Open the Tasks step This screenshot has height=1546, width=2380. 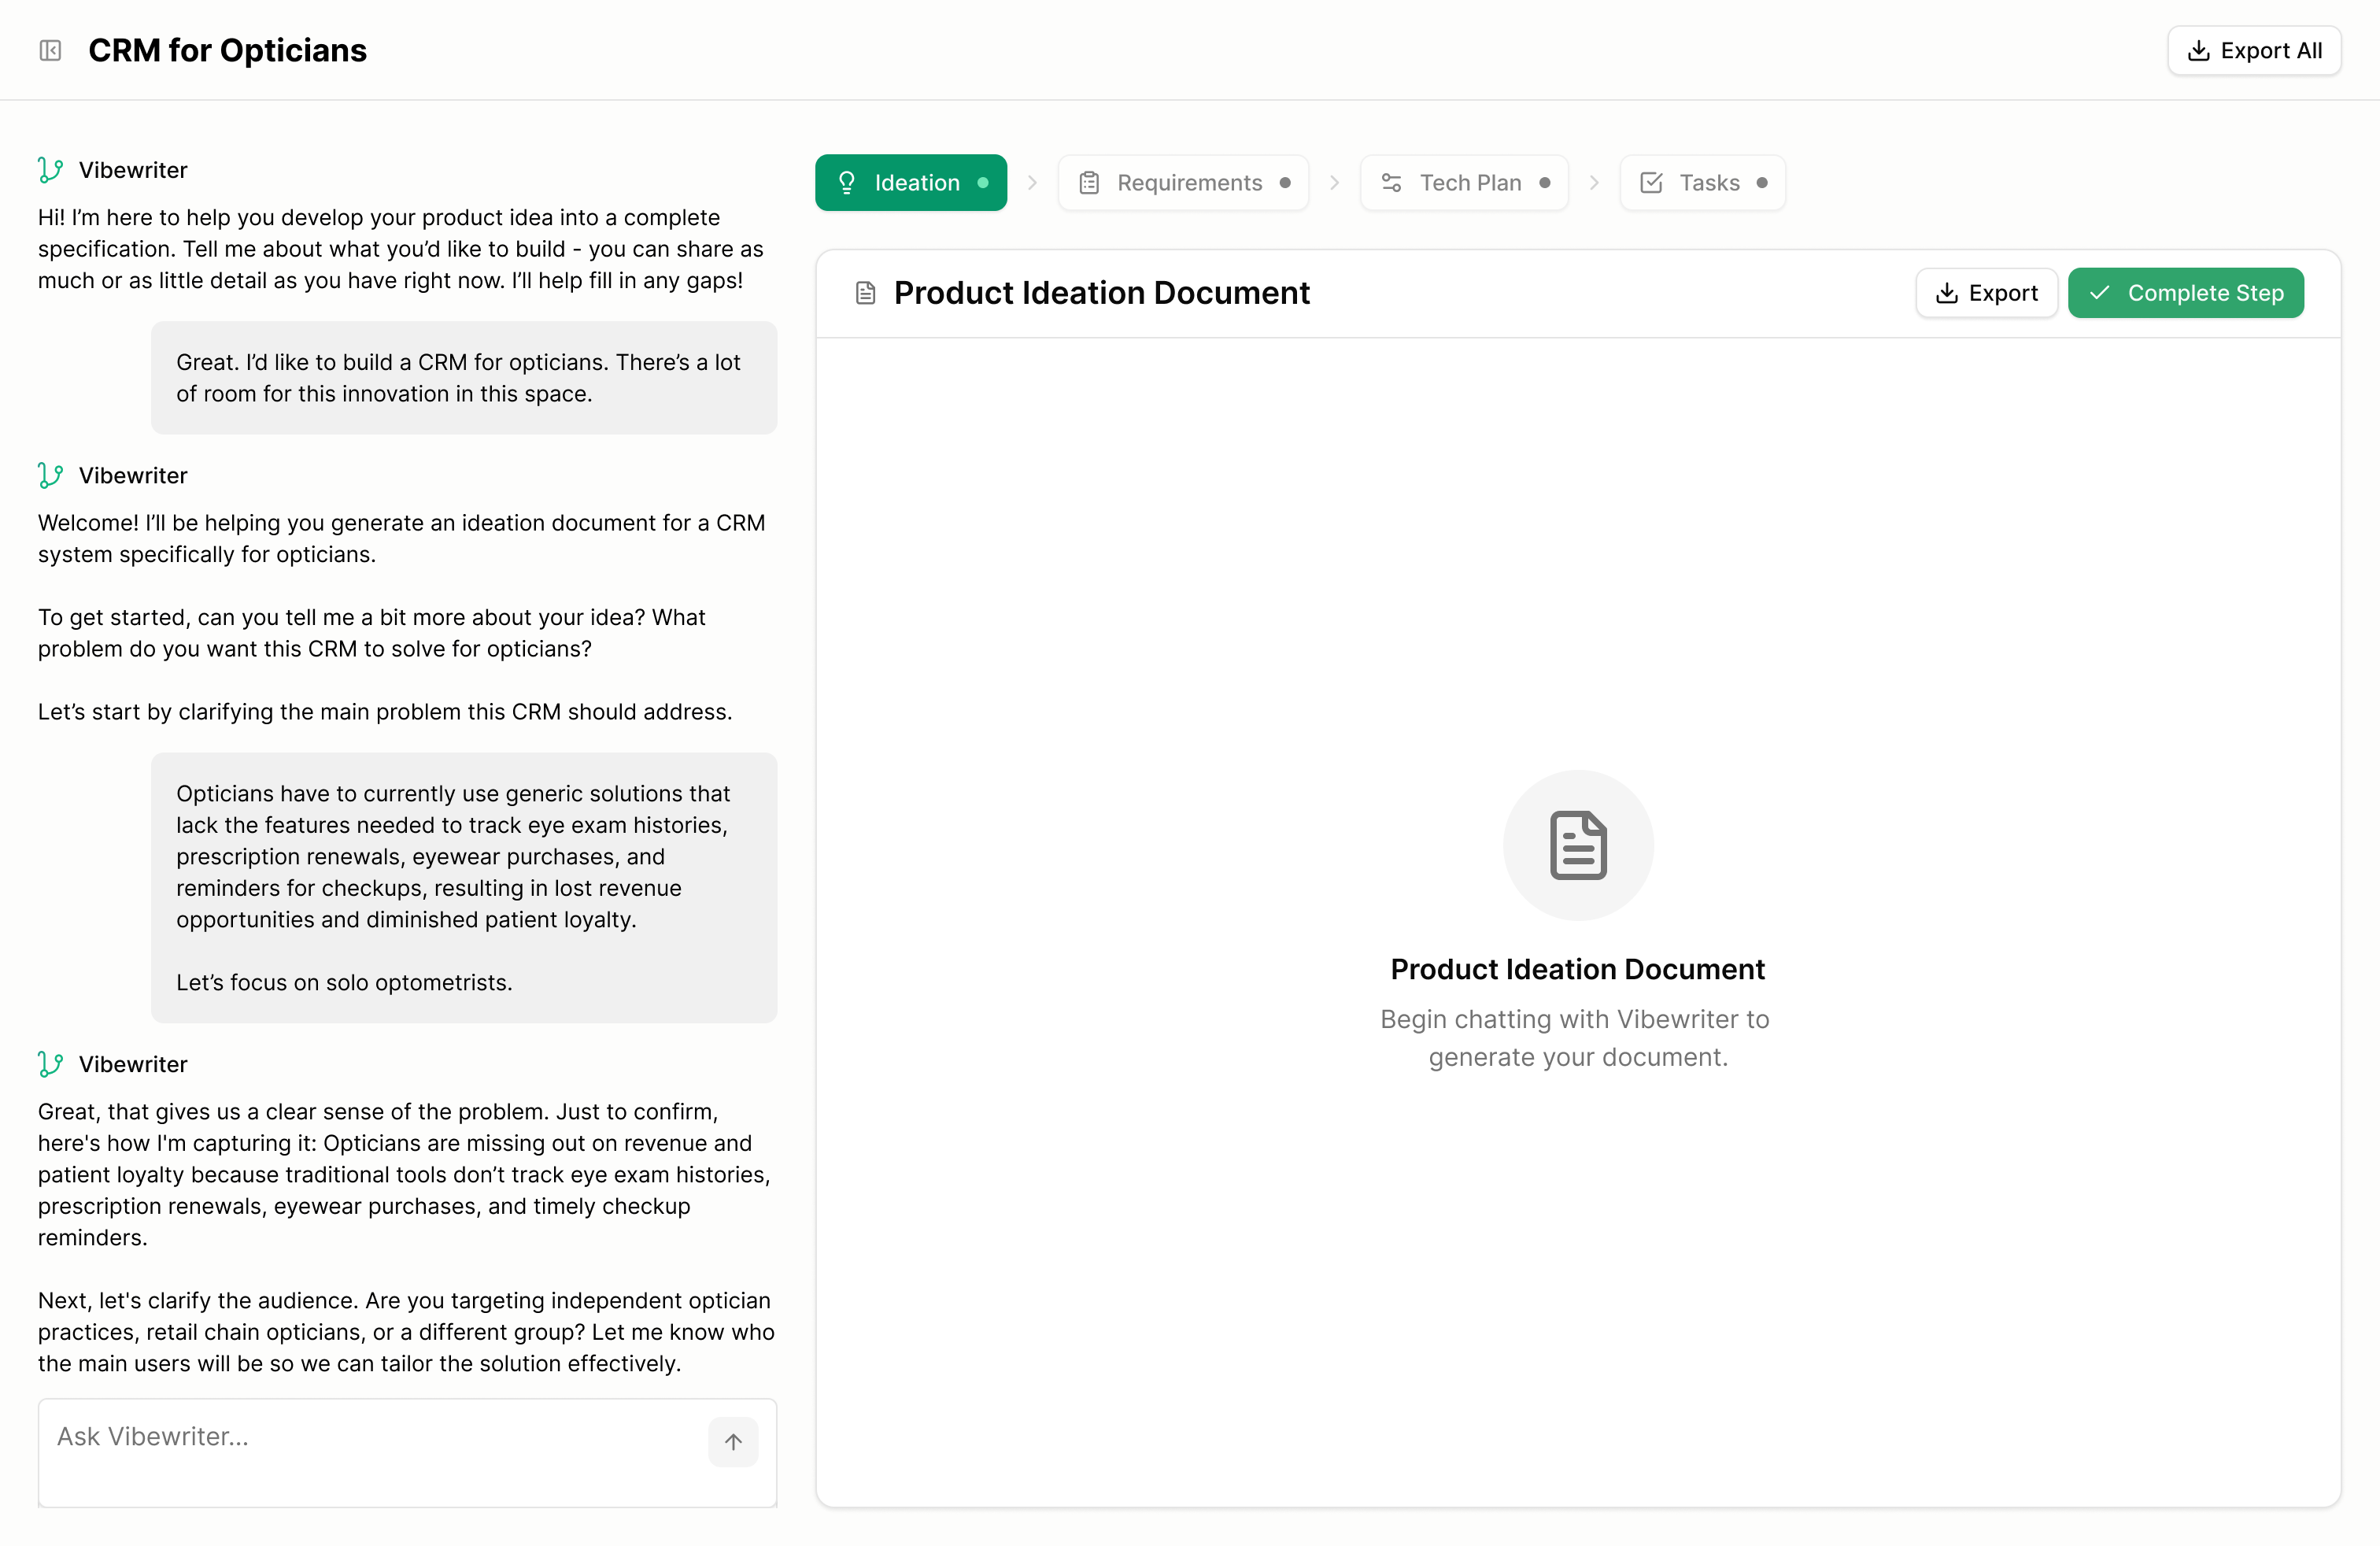(1702, 182)
